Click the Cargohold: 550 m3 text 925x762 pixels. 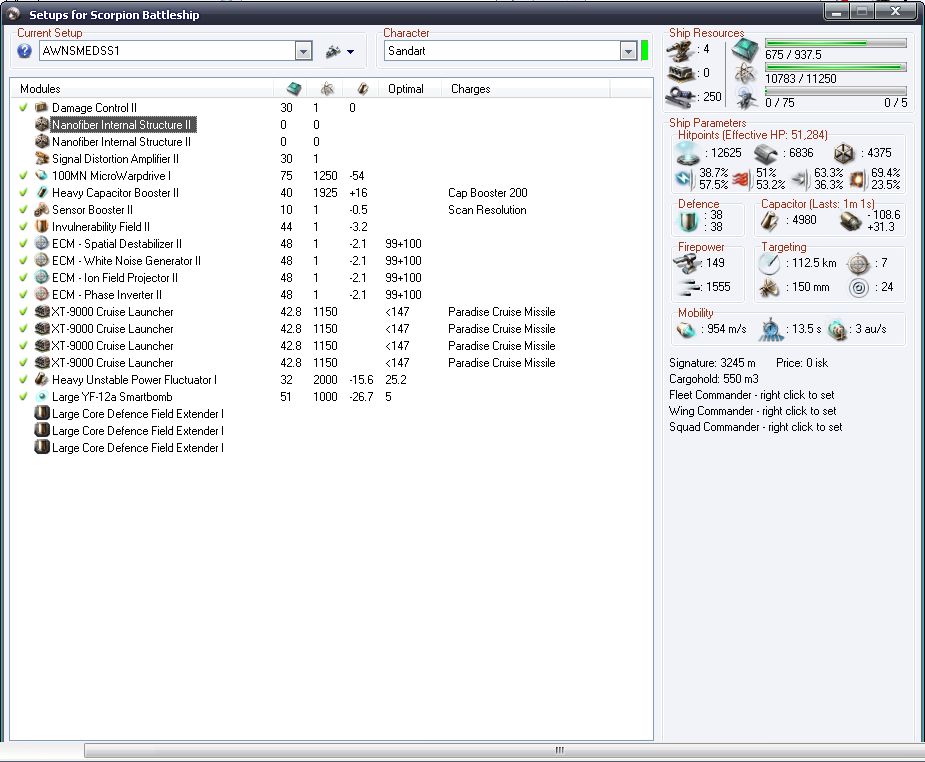coord(714,379)
